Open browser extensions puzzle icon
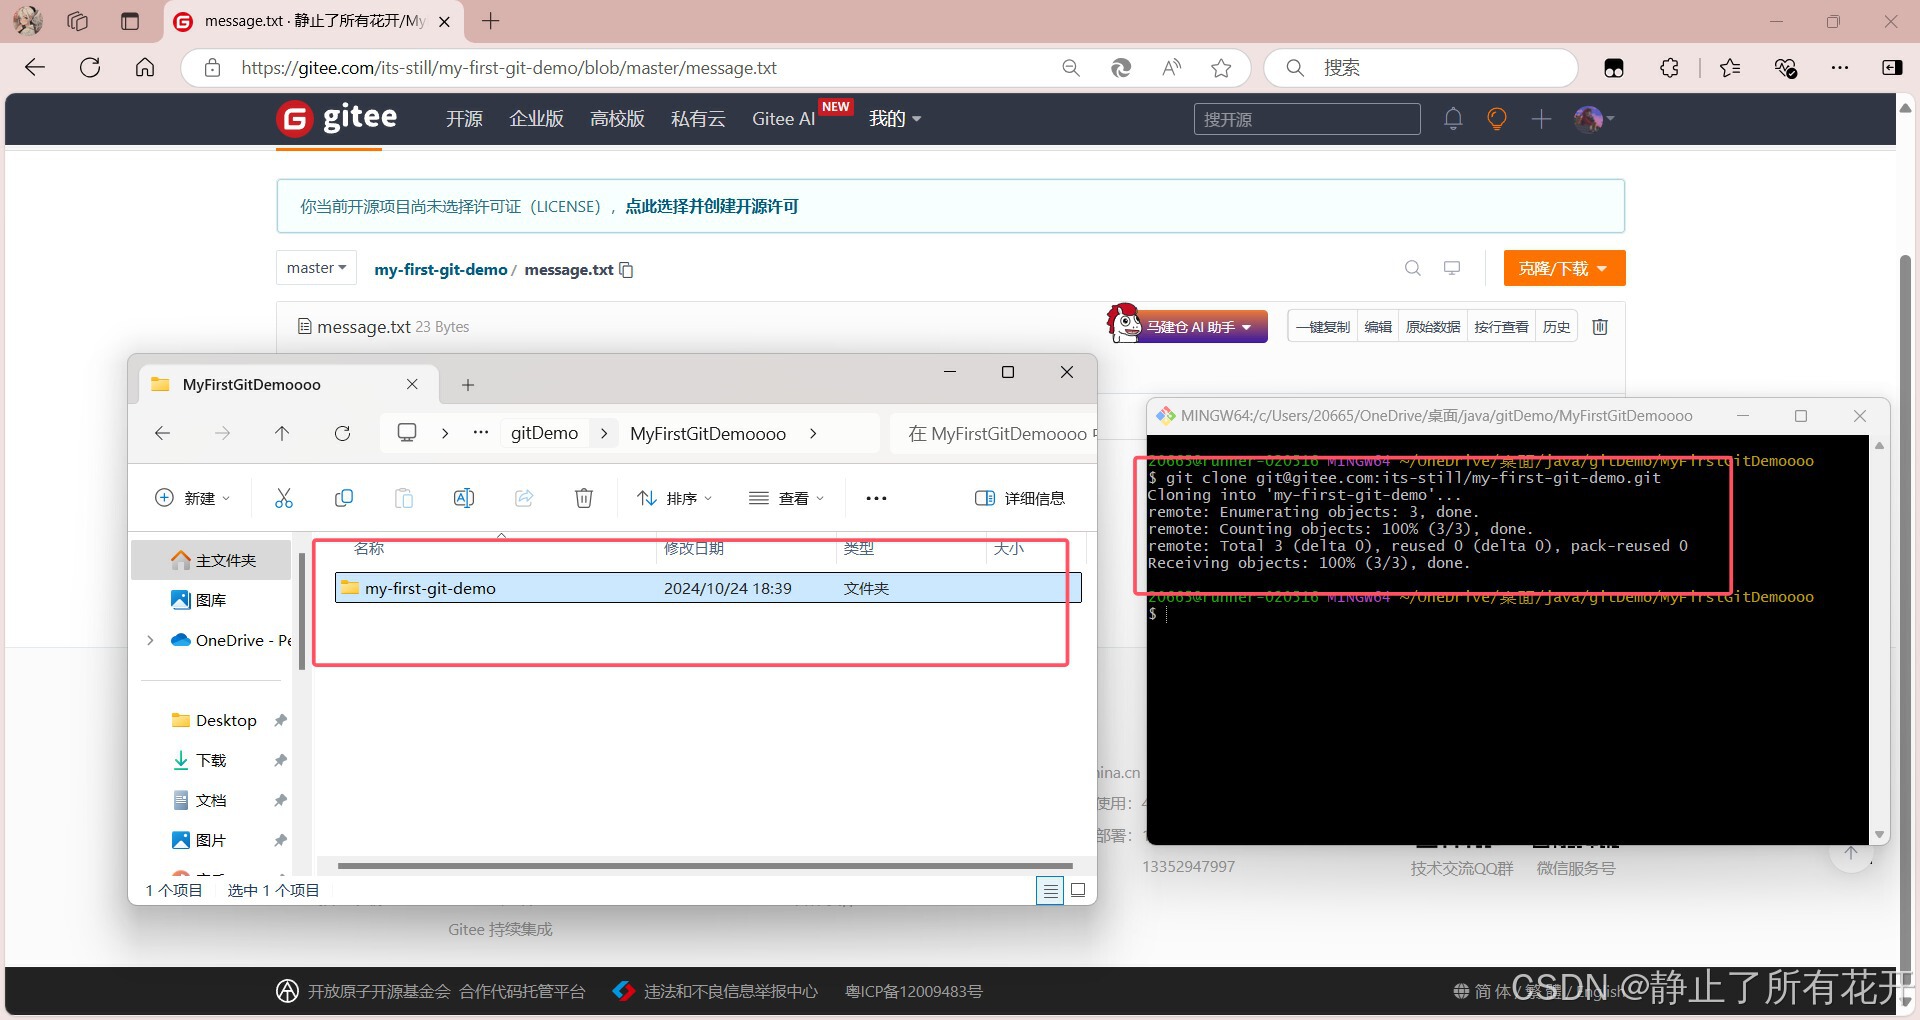Screen dimensions: 1920x1020 [x=1669, y=67]
